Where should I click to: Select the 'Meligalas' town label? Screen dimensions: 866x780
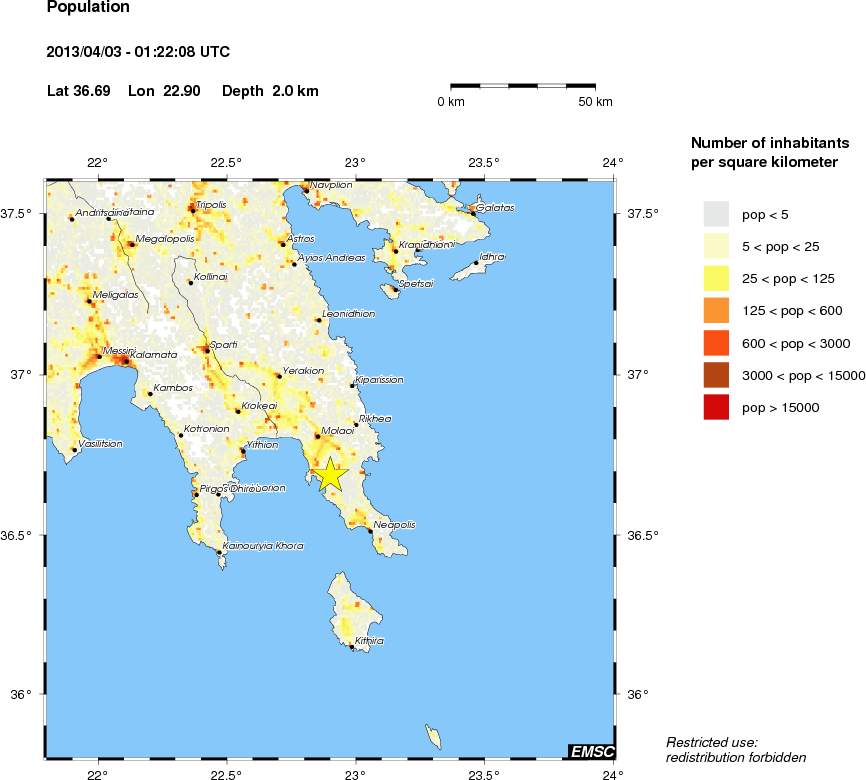pyautogui.click(x=115, y=295)
